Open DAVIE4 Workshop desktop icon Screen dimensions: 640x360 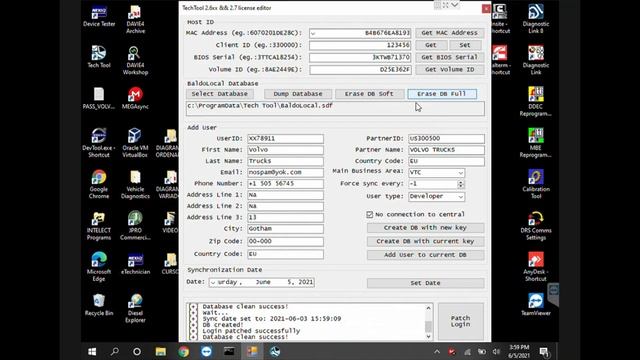pyautogui.click(x=135, y=60)
